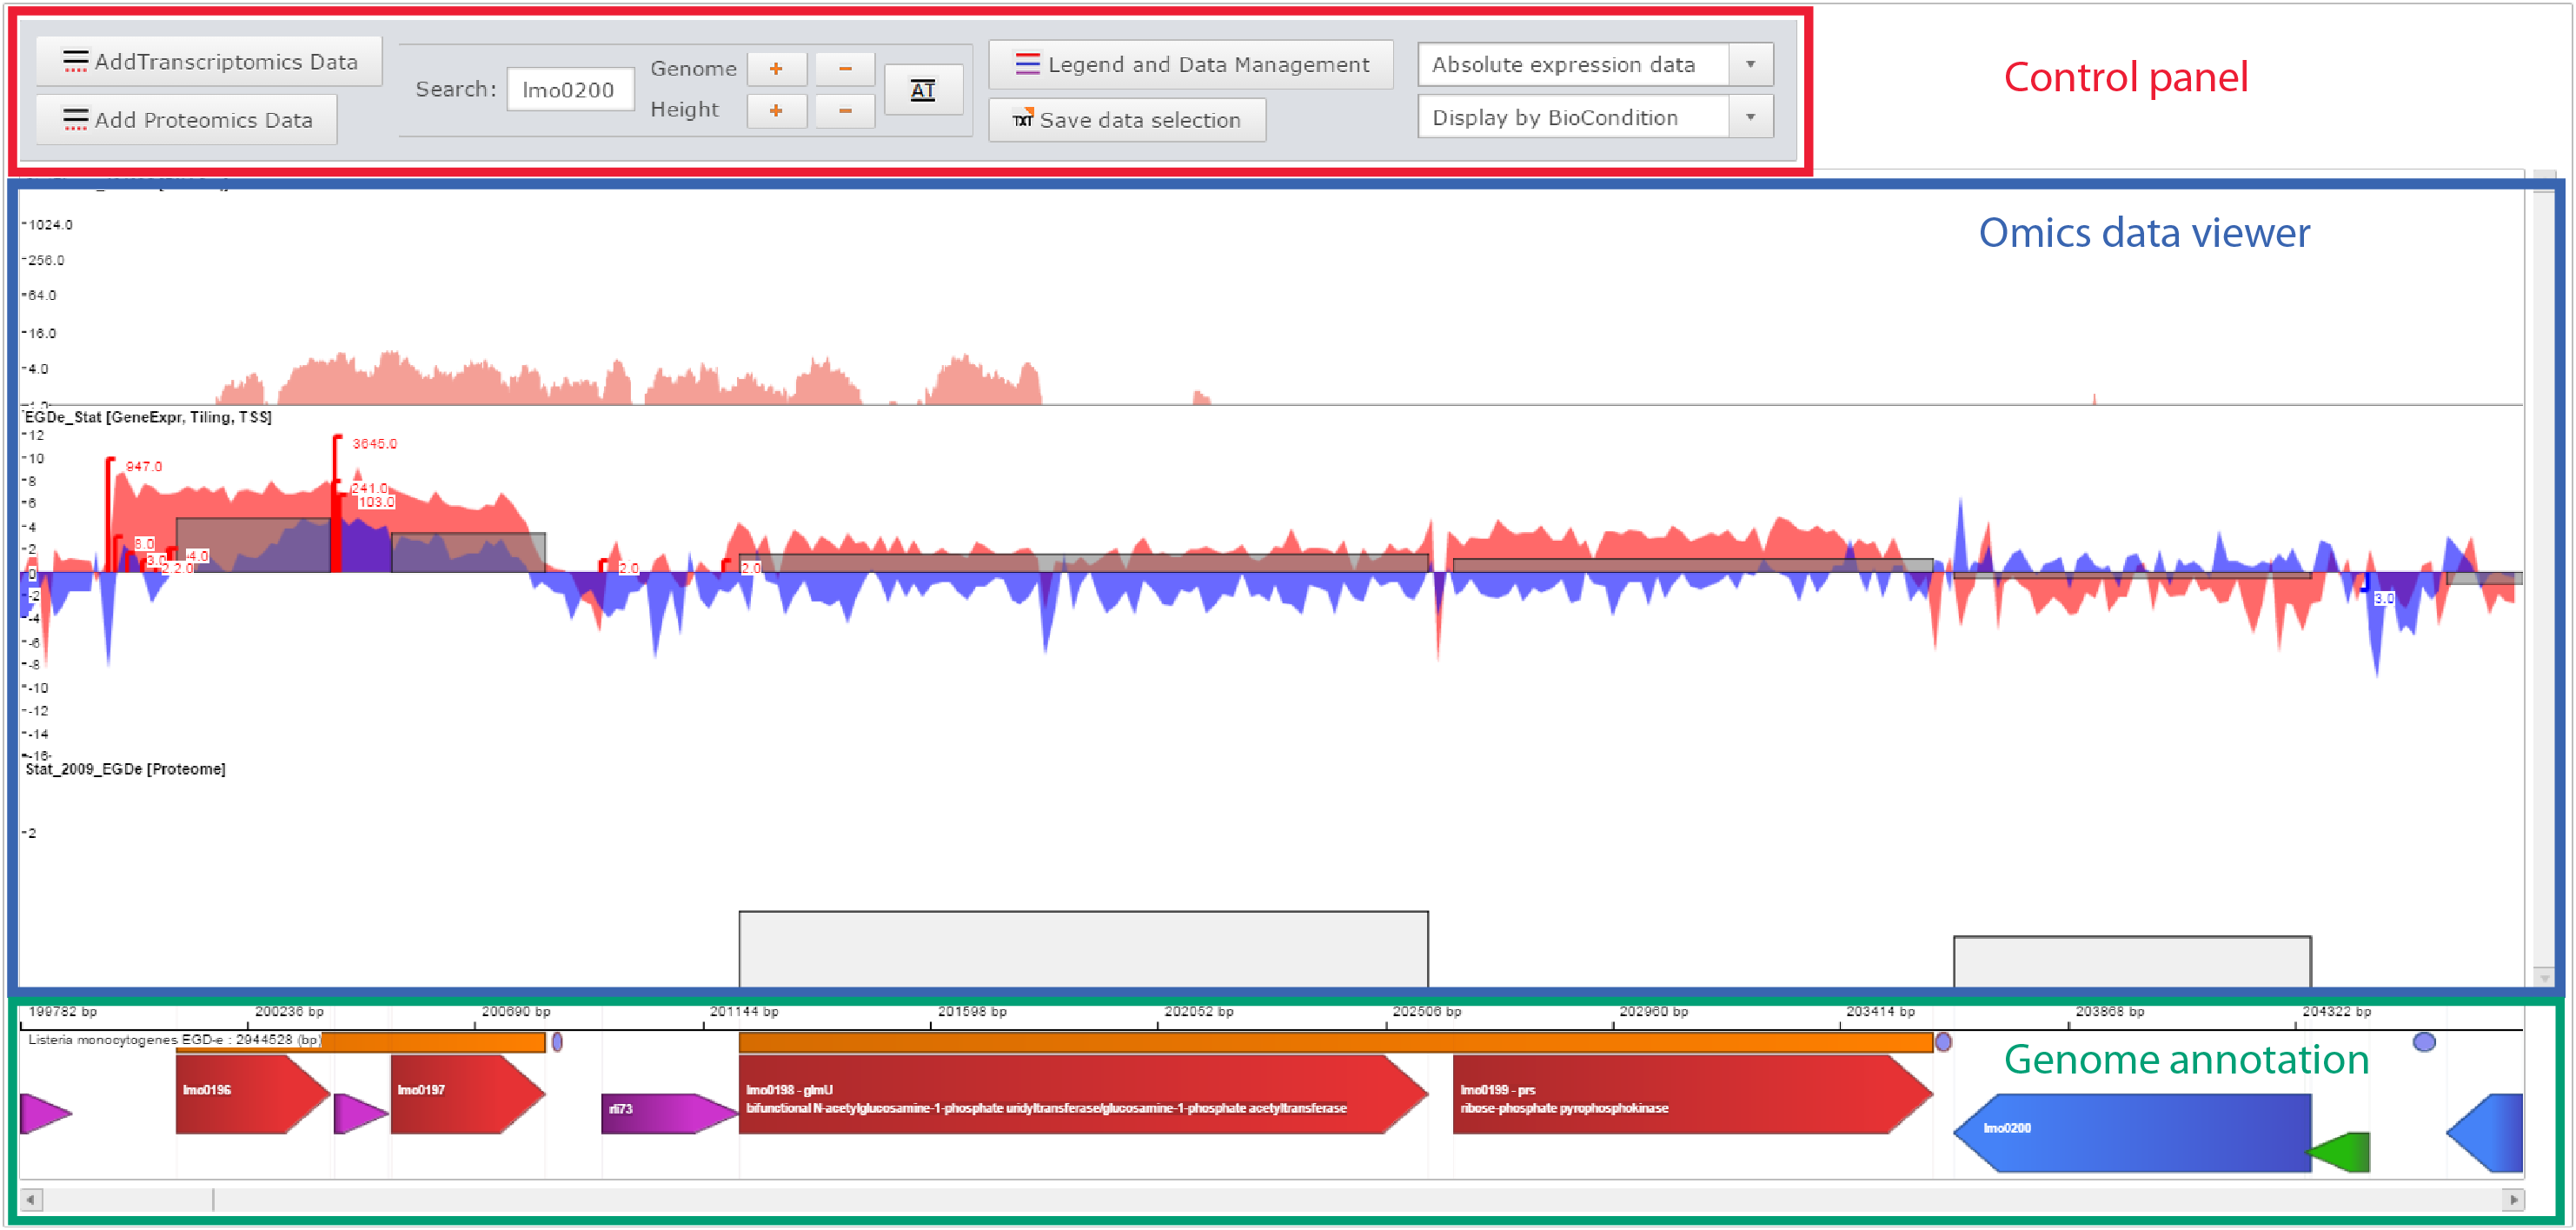Screen dimensions: 2576x1230
Task: Increase track Height with plus button
Action: pyautogui.click(x=776, y=110)
